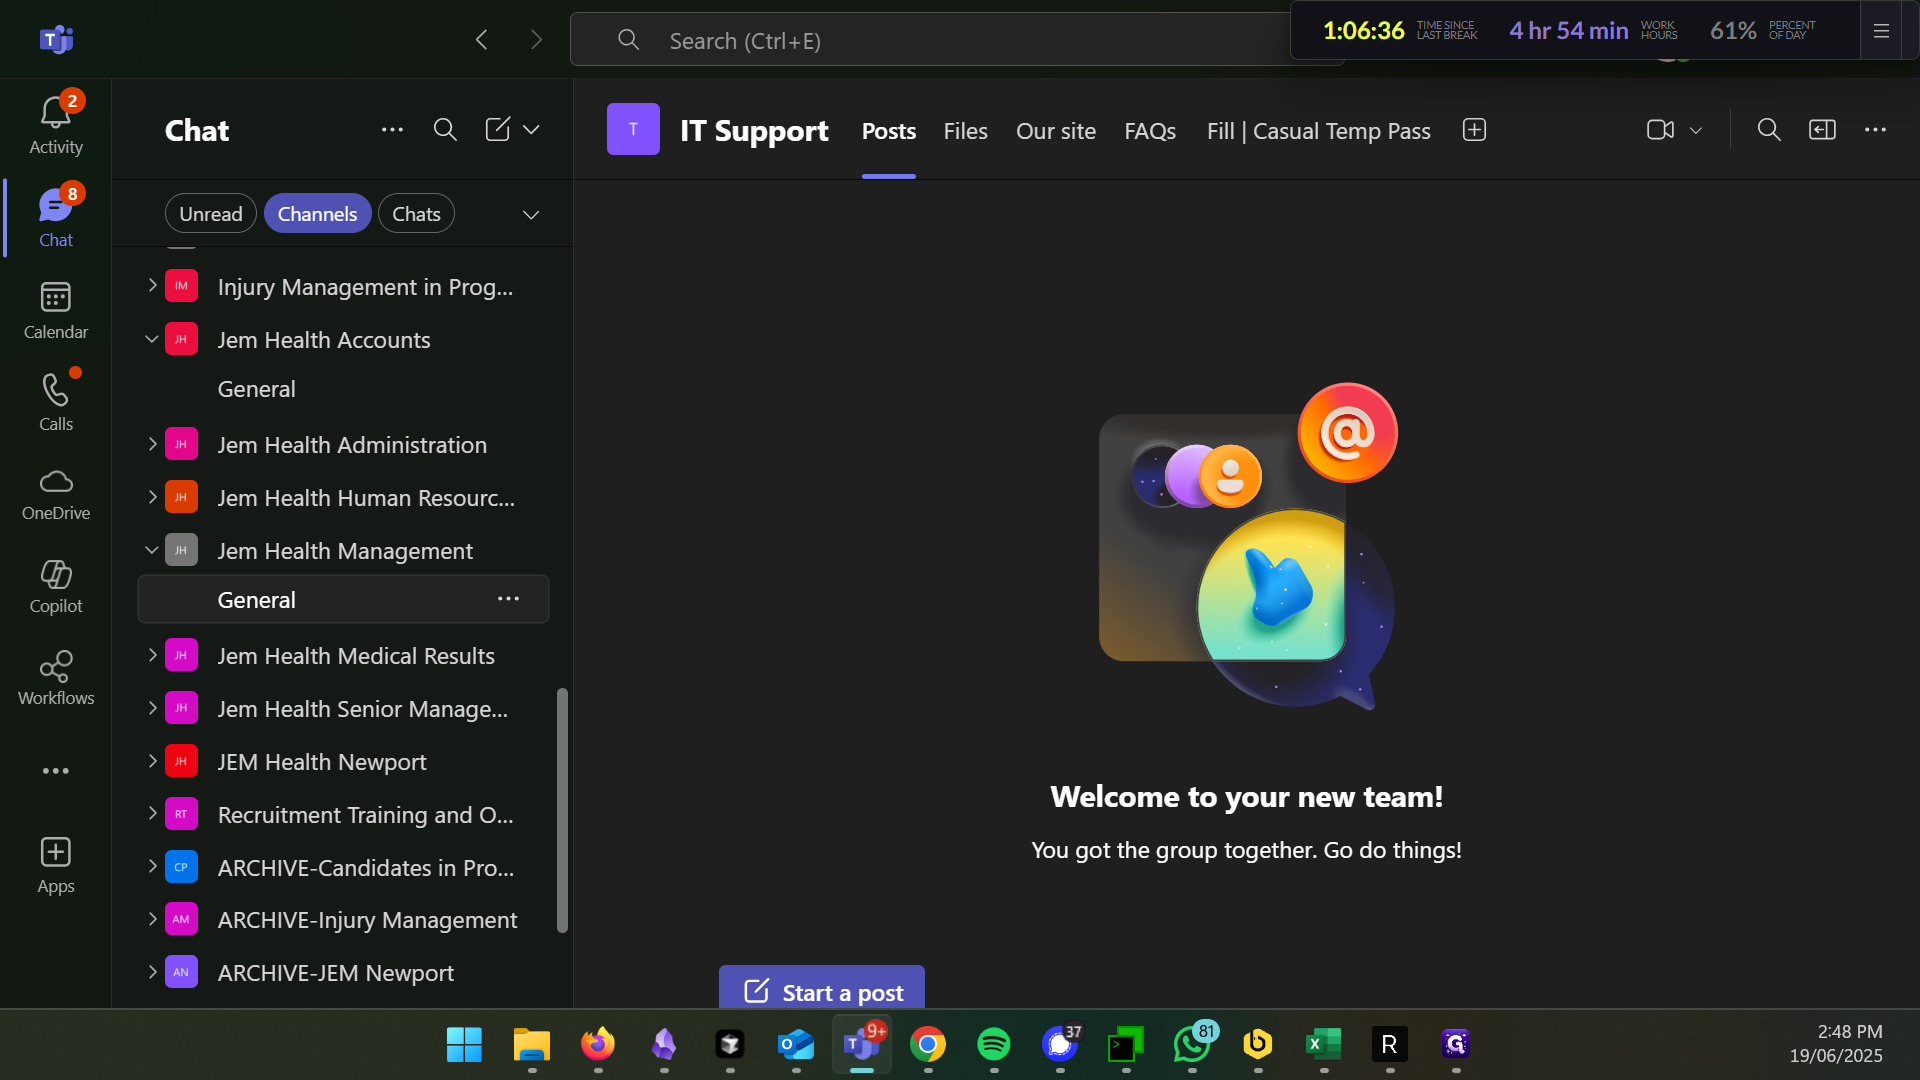Open Excel from the taskbar

click(1323, 1044)
